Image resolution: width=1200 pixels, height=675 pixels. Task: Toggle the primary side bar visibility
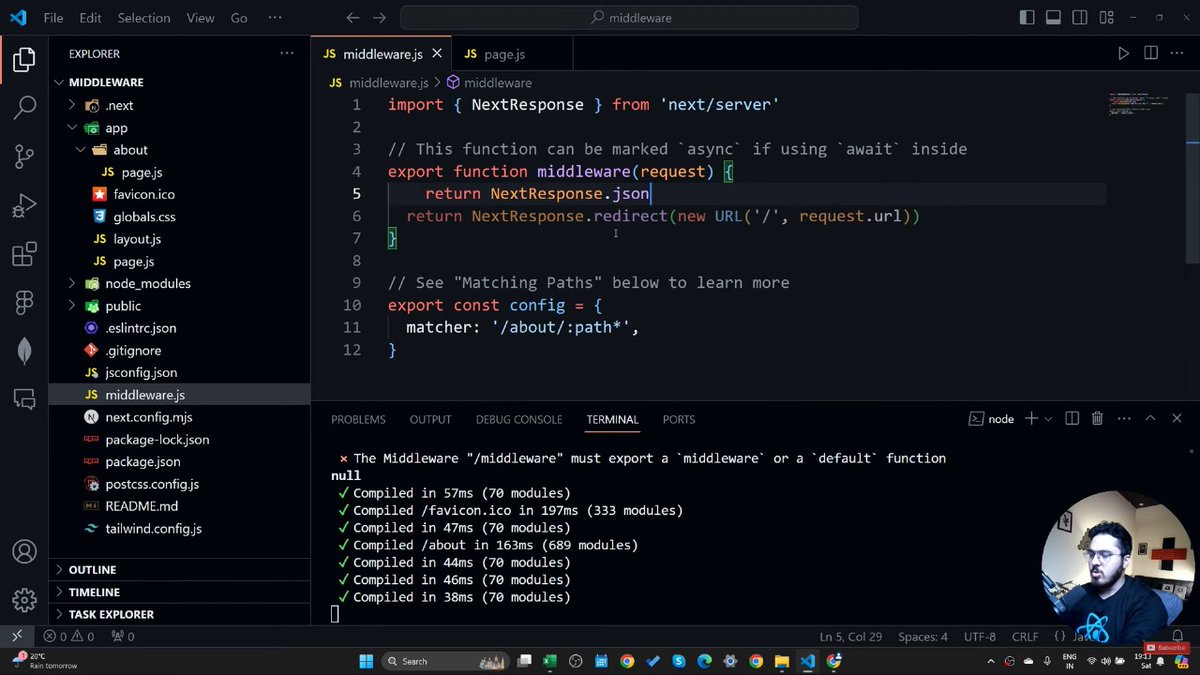coord(1027,17)
